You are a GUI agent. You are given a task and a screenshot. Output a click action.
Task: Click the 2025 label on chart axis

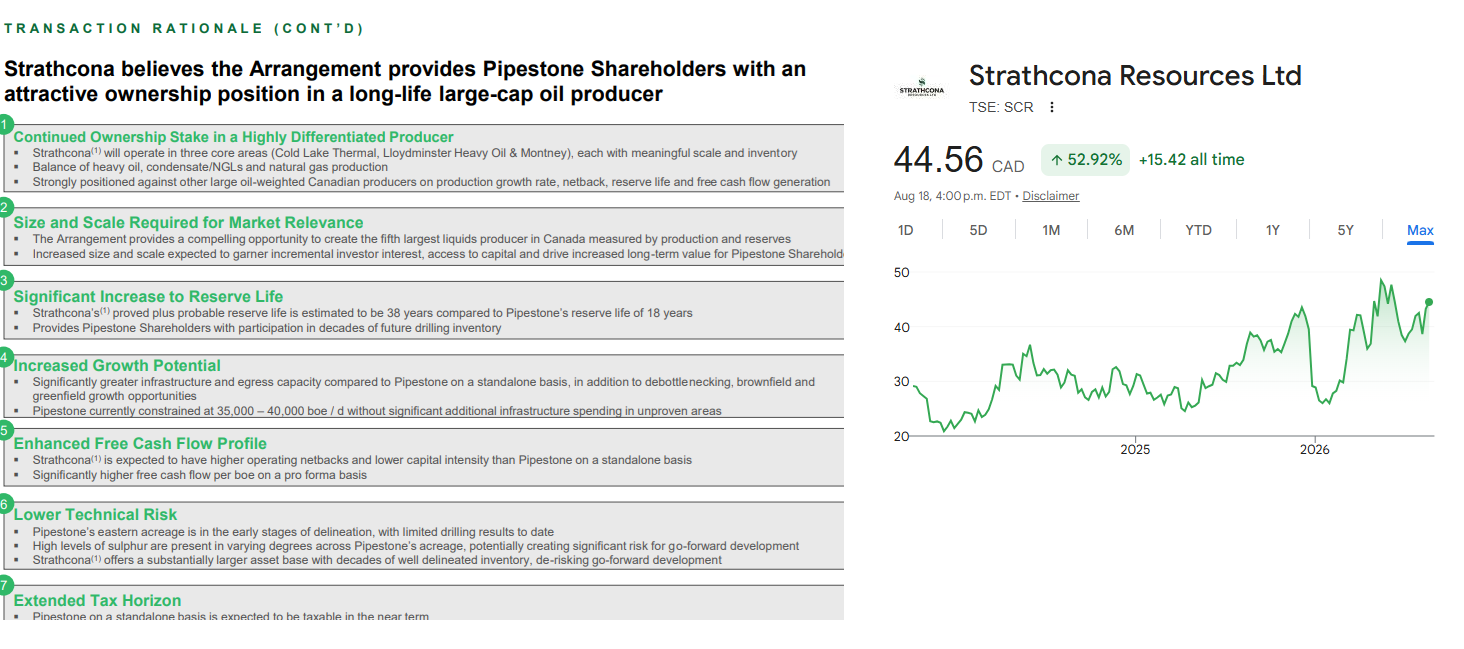click(1135, 450)
